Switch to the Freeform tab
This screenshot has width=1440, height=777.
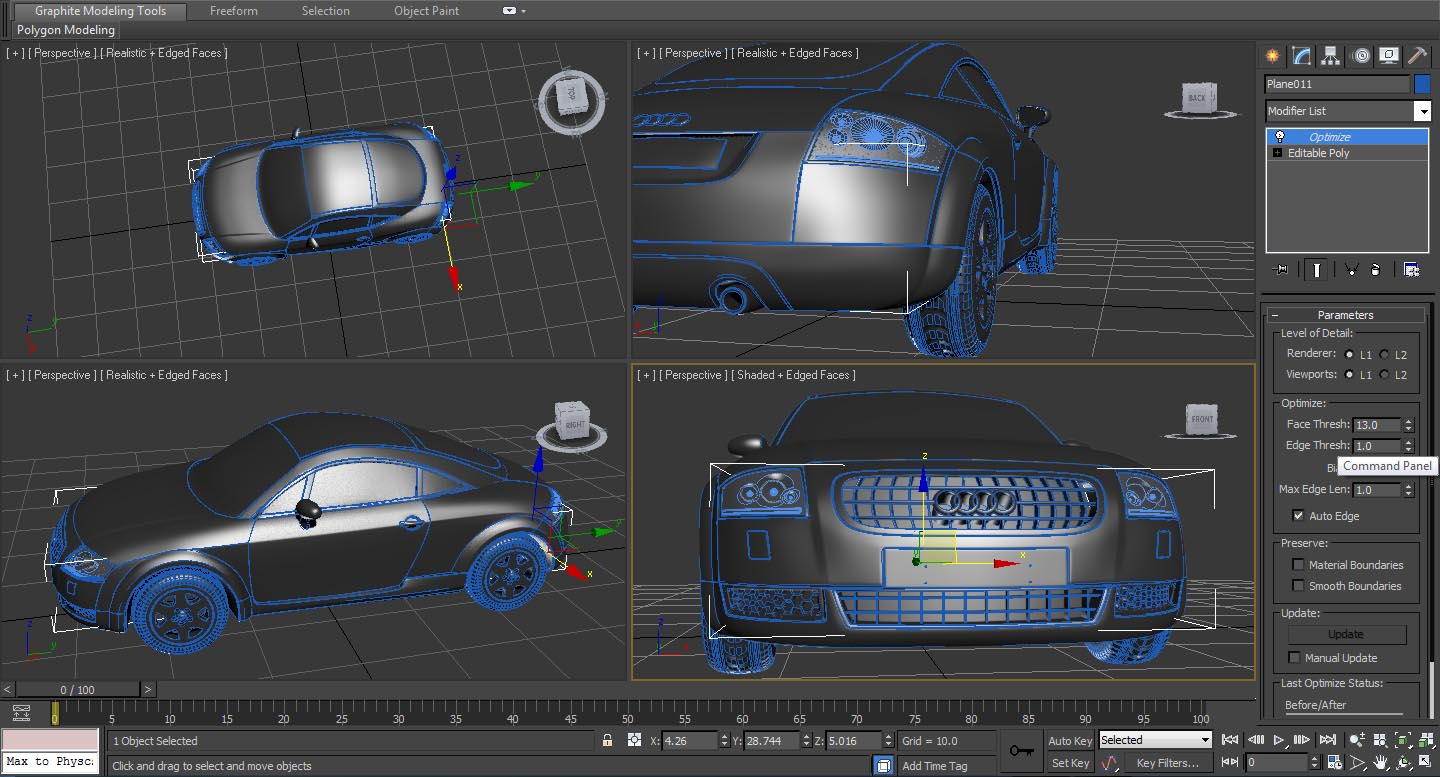[234, 11]
